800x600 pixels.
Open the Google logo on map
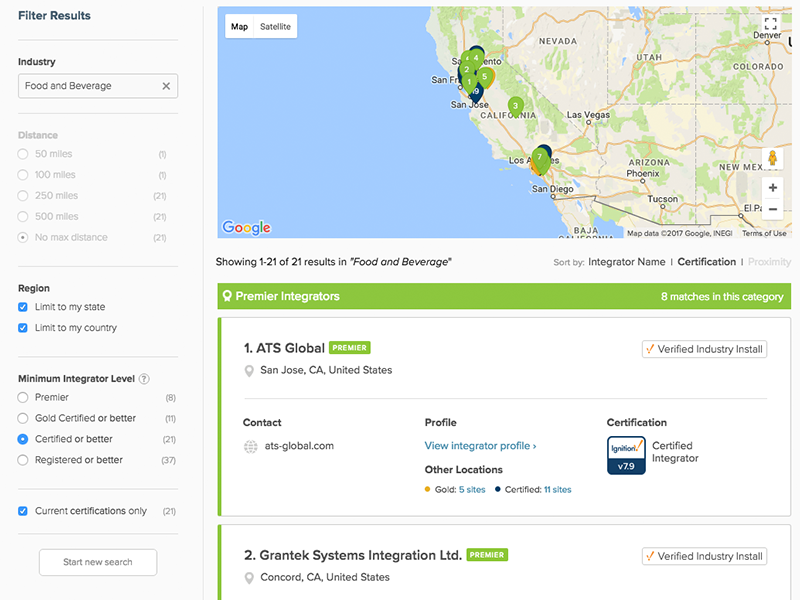[246, 228]
